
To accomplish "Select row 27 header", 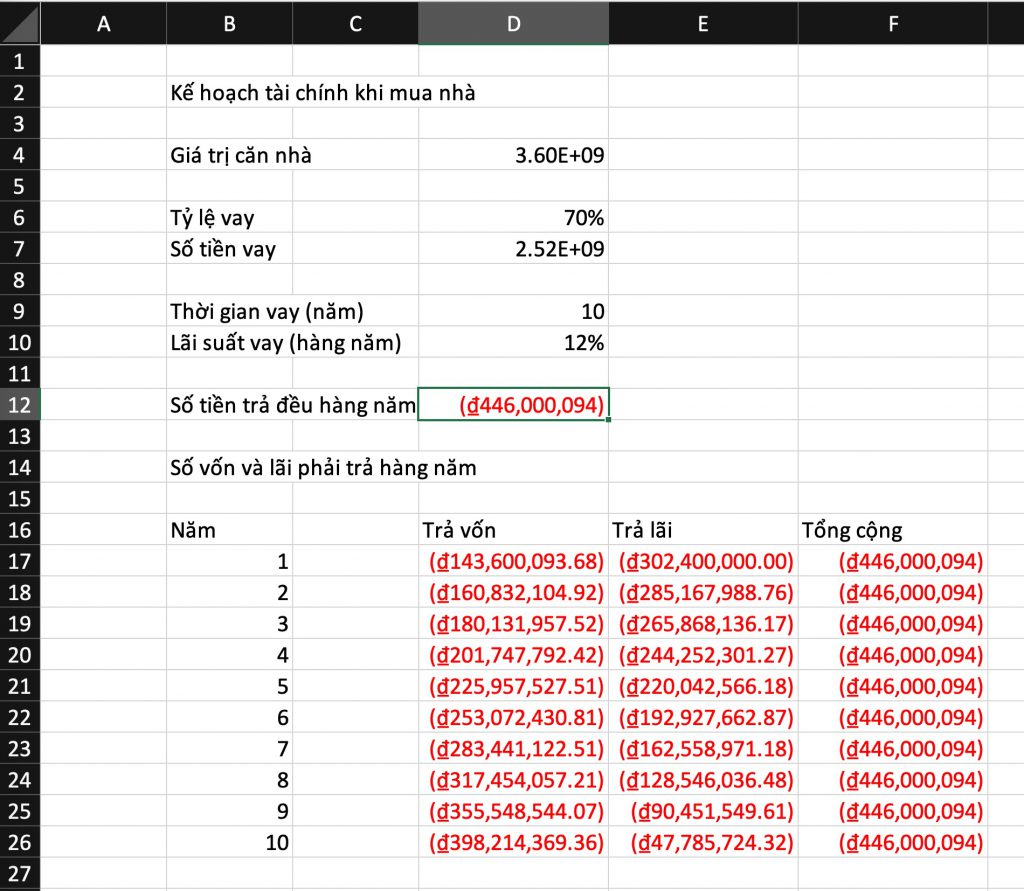I will point(20,873).
